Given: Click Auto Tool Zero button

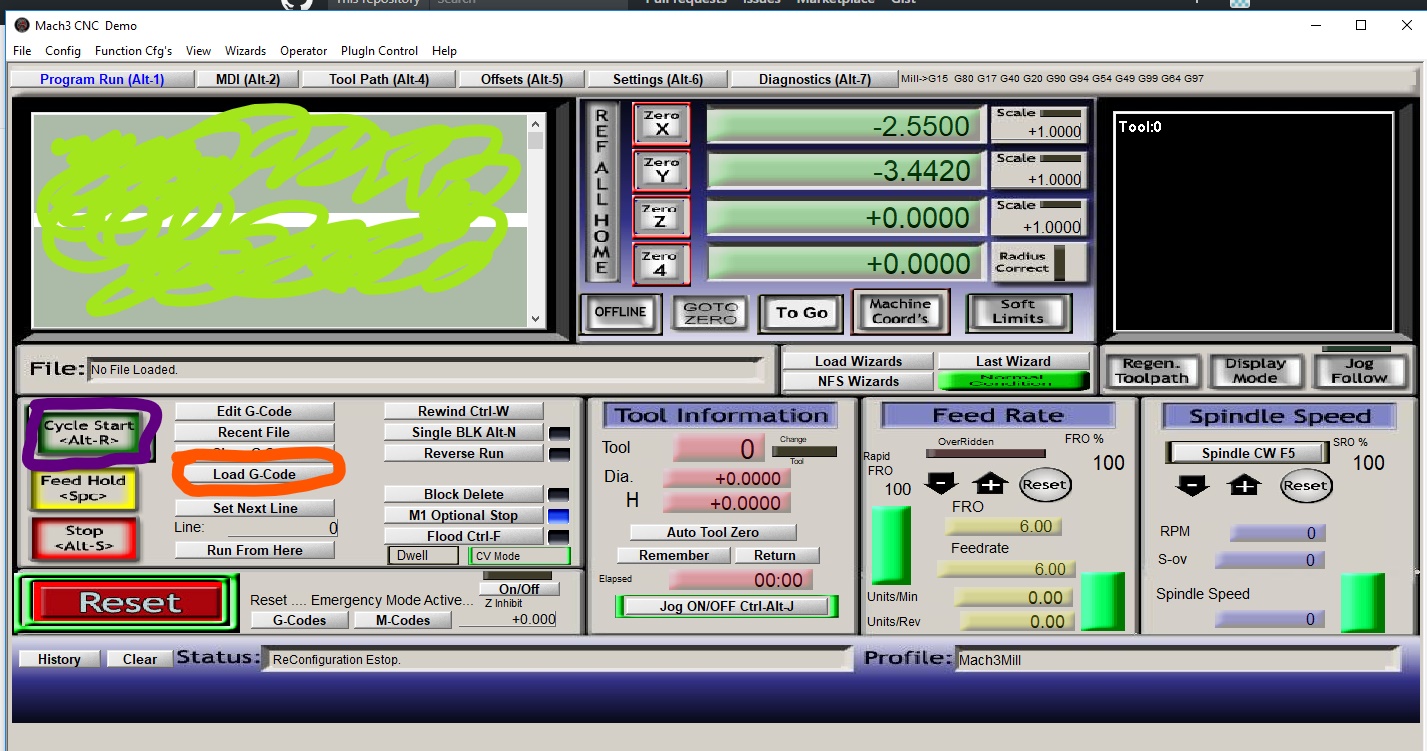Looking at the screenshot, I should (x=713, y=532).
